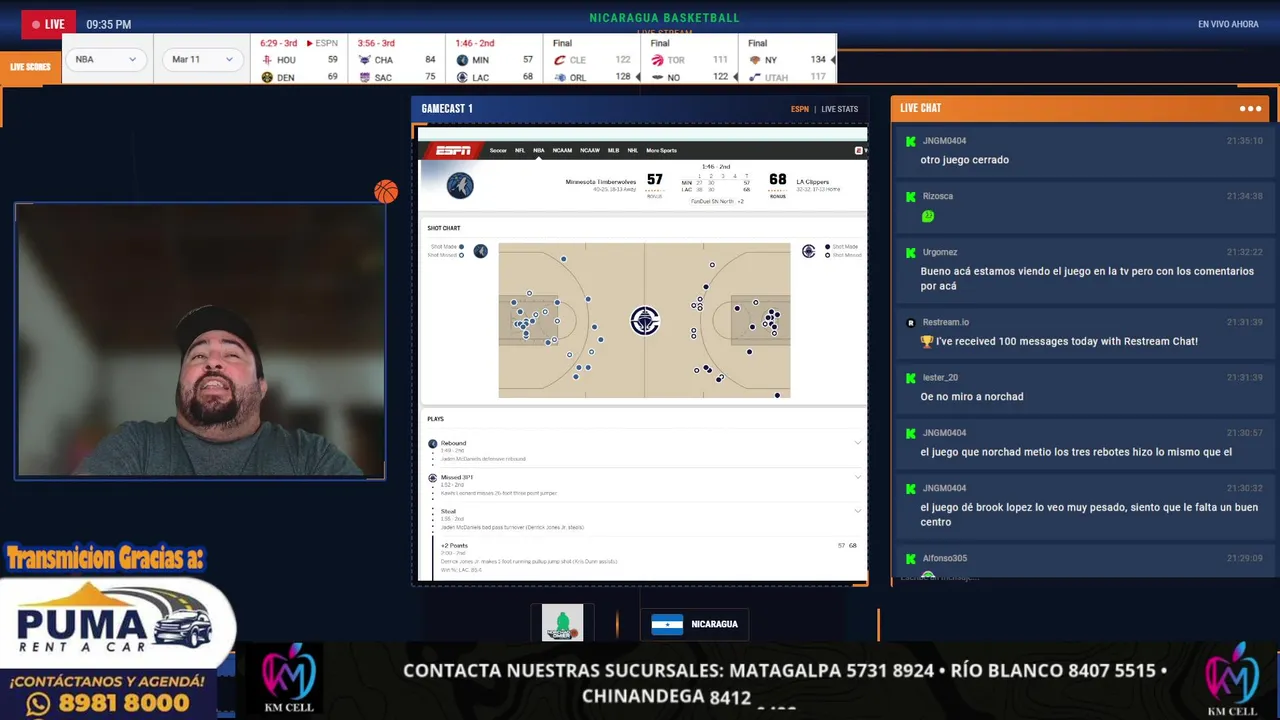This screenshot has width=1280, height=720.
Task: Click the Clippers icon on Missed 3PT play
Action: [433, 477]
